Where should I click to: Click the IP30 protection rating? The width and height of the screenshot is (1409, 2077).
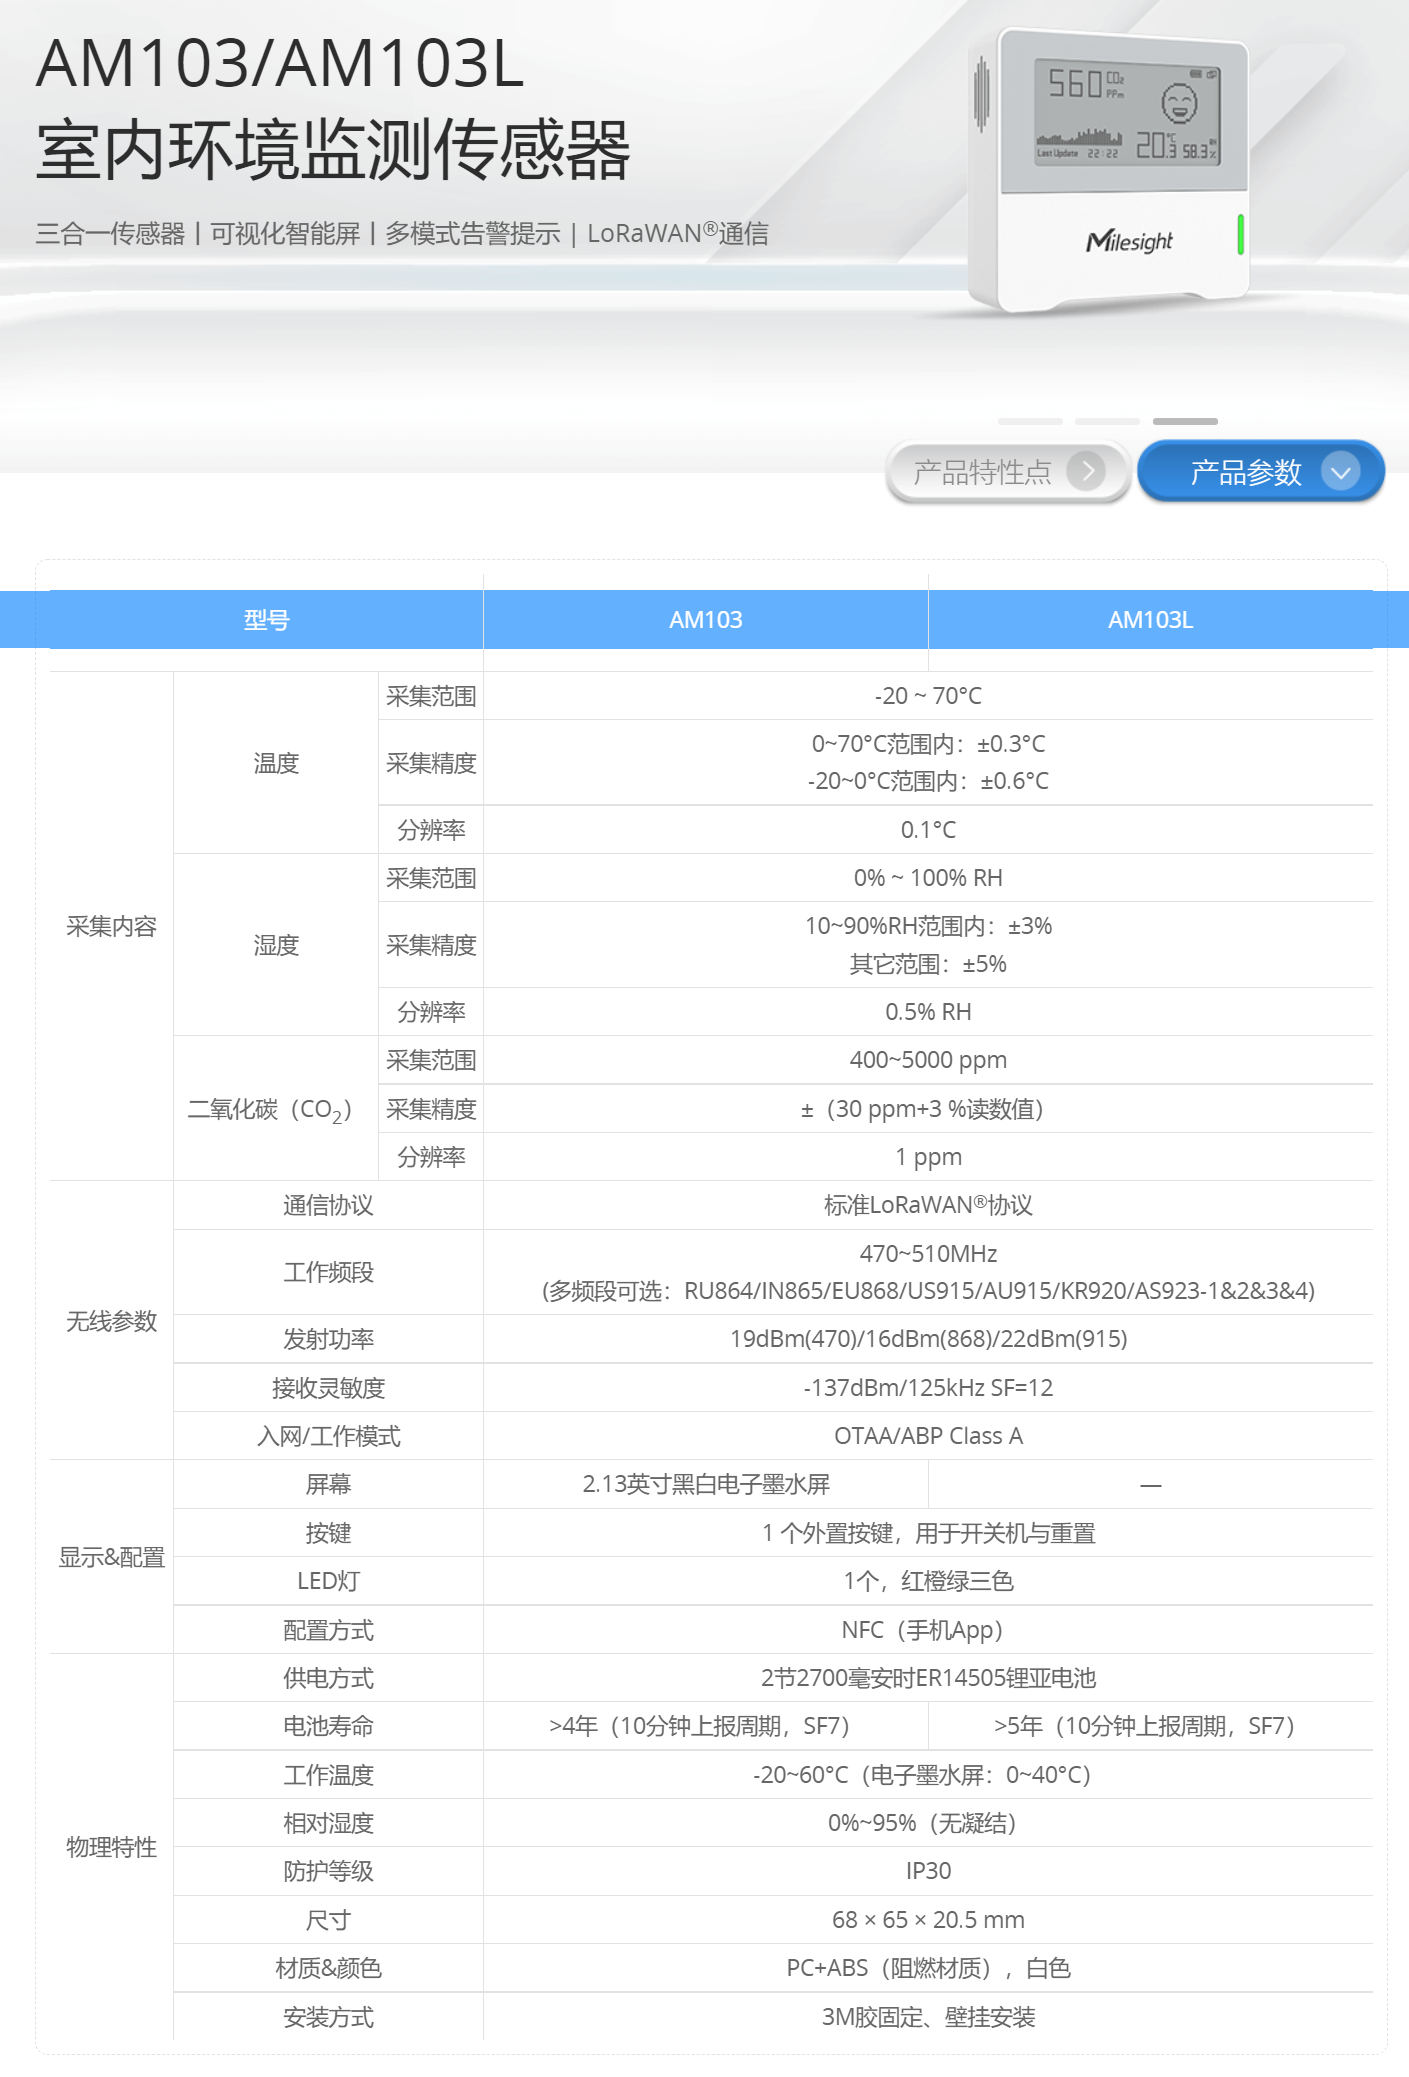(928, 1871)
